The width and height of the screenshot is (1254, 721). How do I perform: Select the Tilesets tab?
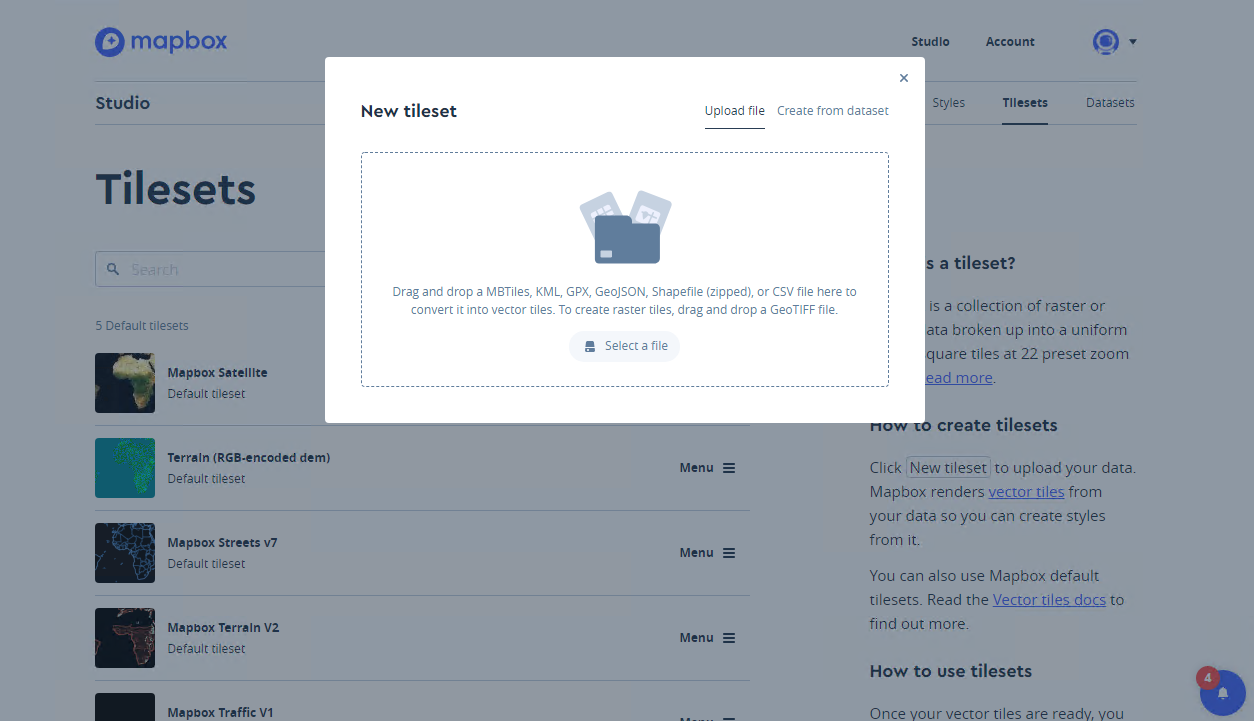(1025, 103)
